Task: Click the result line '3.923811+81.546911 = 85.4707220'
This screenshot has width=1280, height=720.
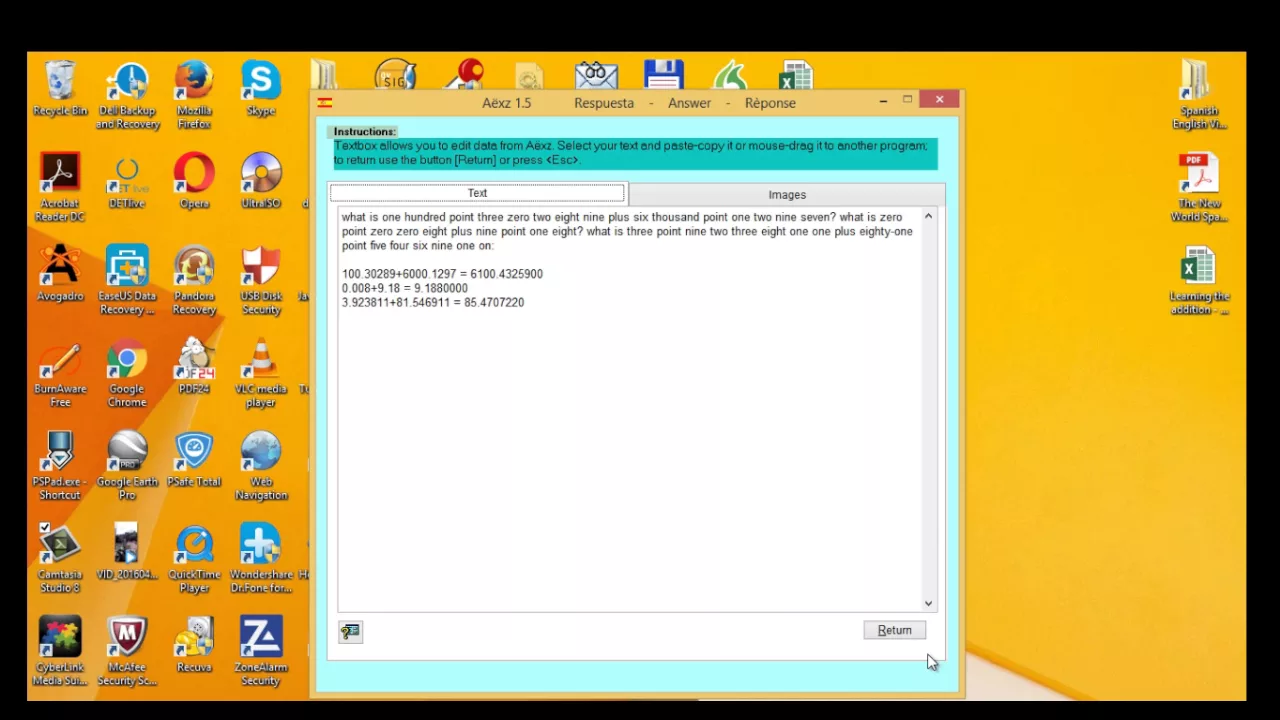Action: [x=433, y=302]
